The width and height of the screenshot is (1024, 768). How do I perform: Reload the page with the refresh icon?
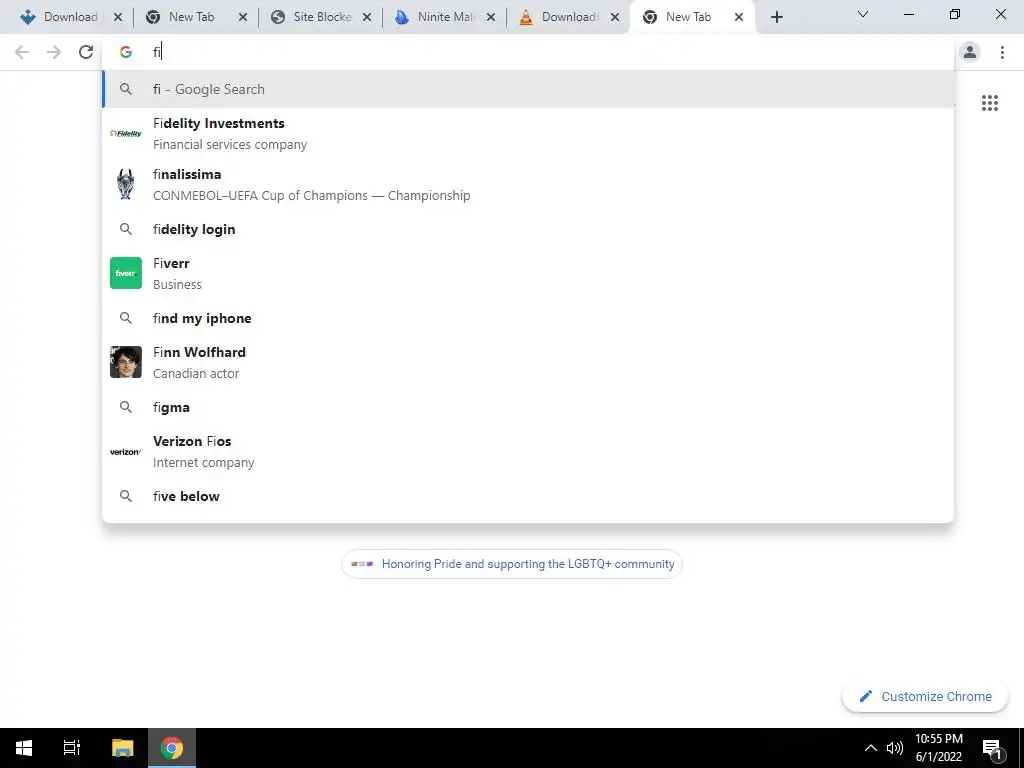86,52
